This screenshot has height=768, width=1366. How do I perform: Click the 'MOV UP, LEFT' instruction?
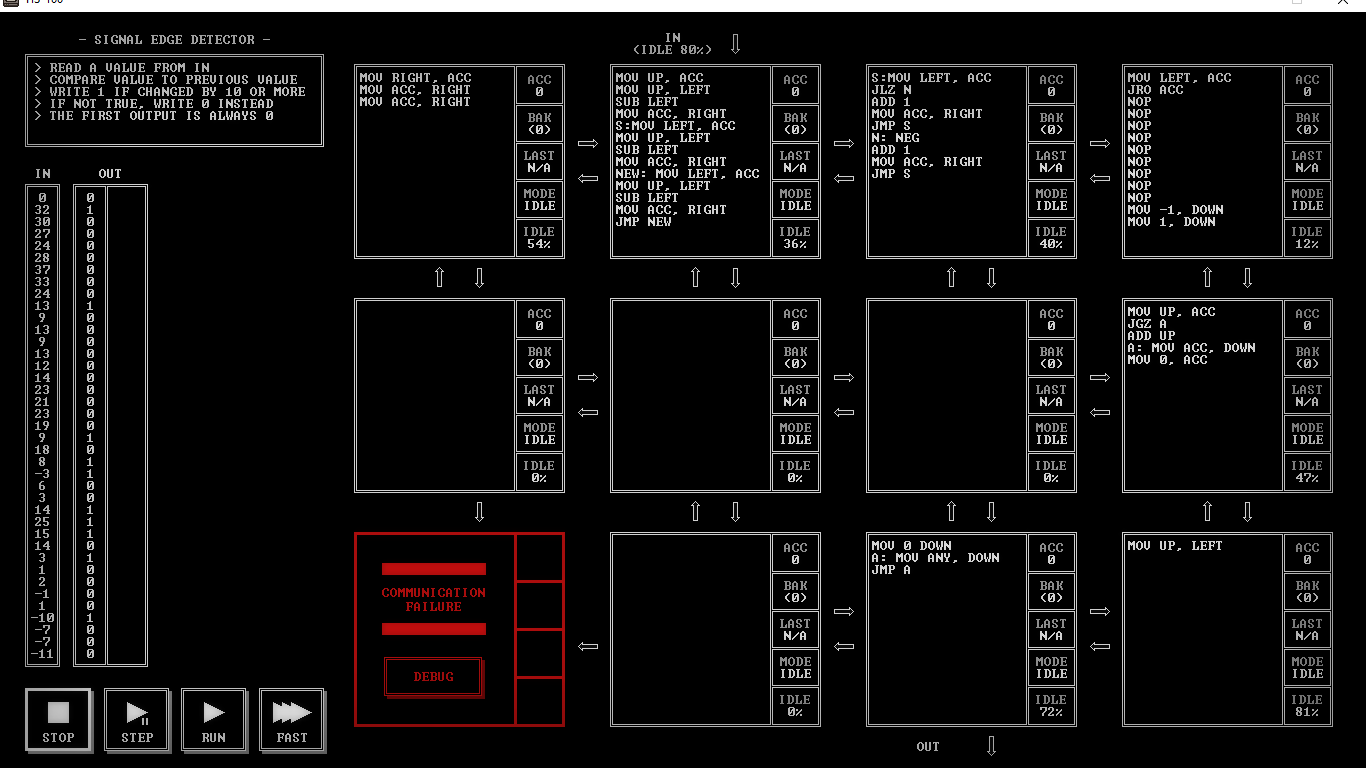point(1175,546)
